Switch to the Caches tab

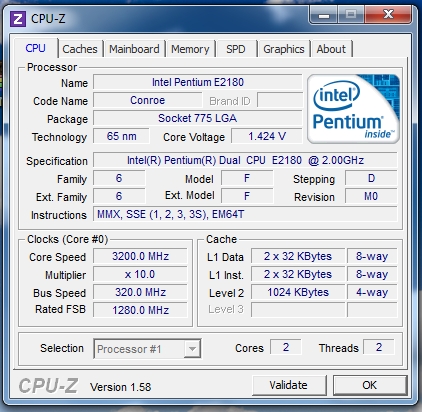pos(80,49)
